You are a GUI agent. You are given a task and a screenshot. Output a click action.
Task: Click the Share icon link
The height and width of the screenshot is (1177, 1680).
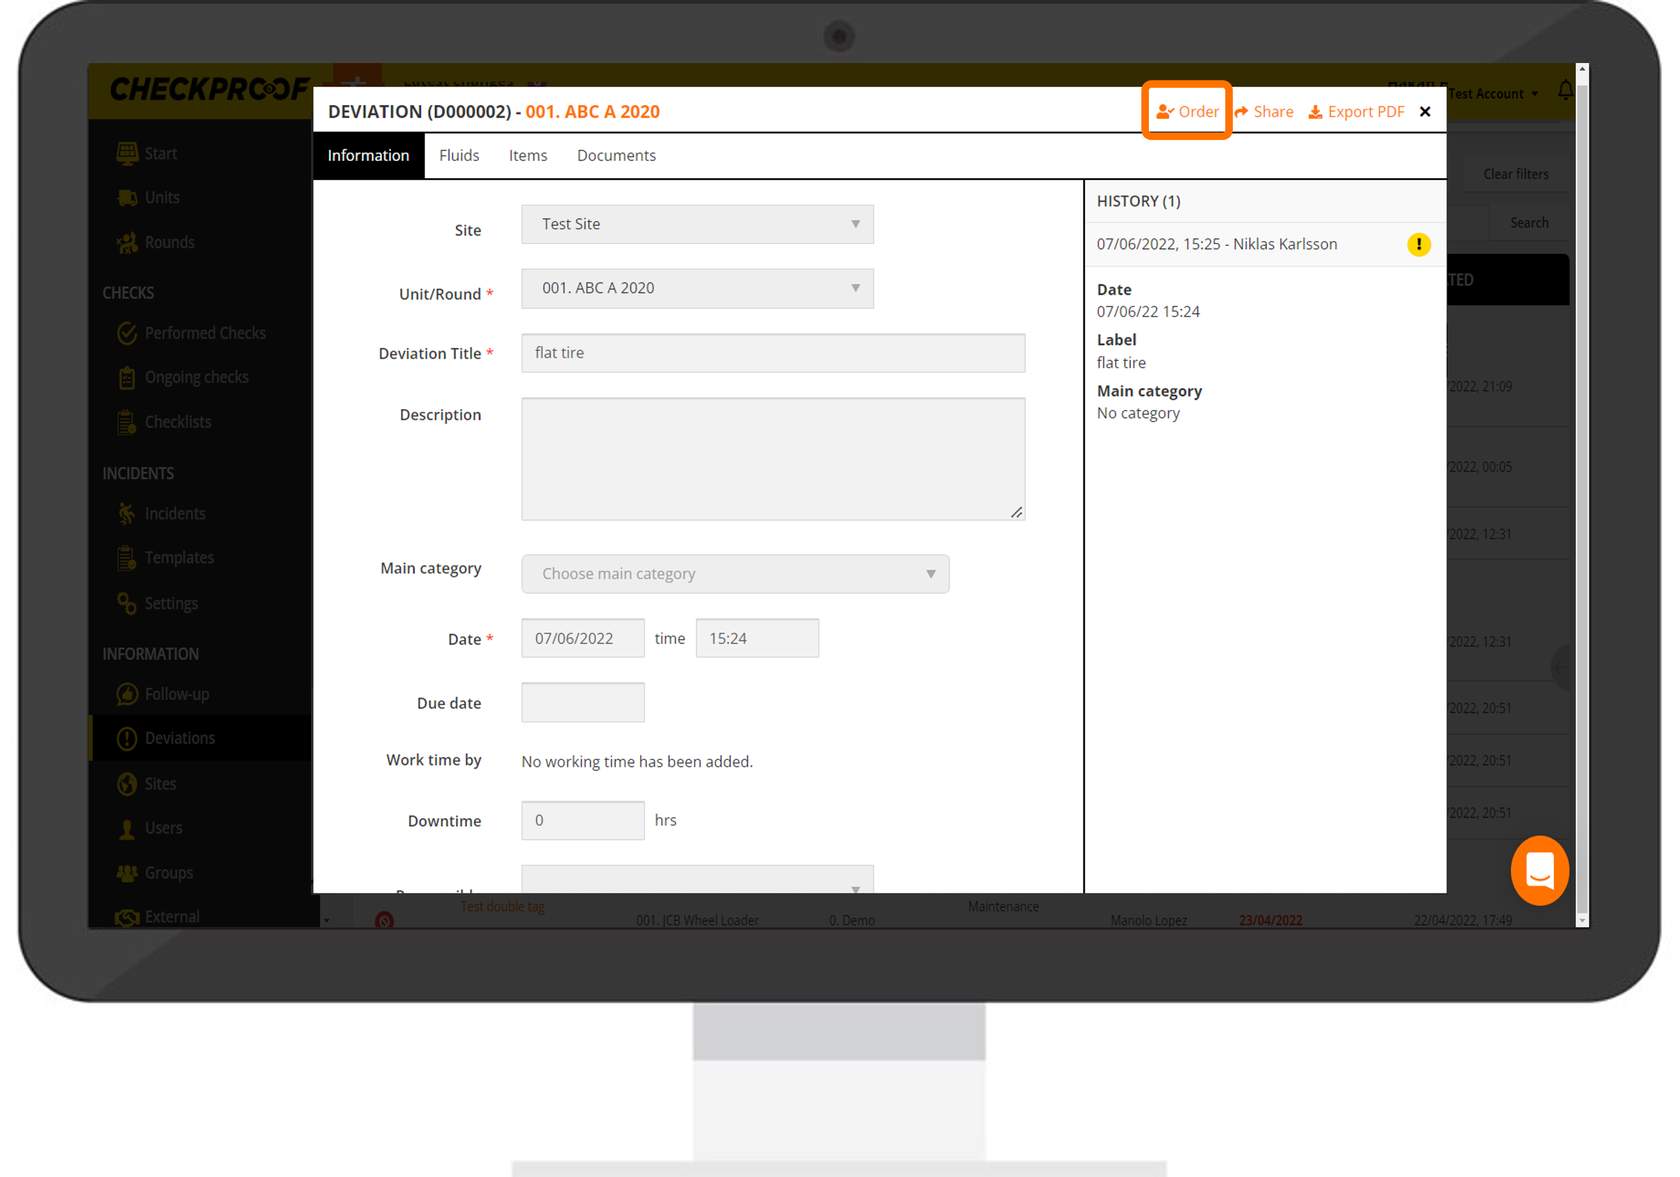1263,111
